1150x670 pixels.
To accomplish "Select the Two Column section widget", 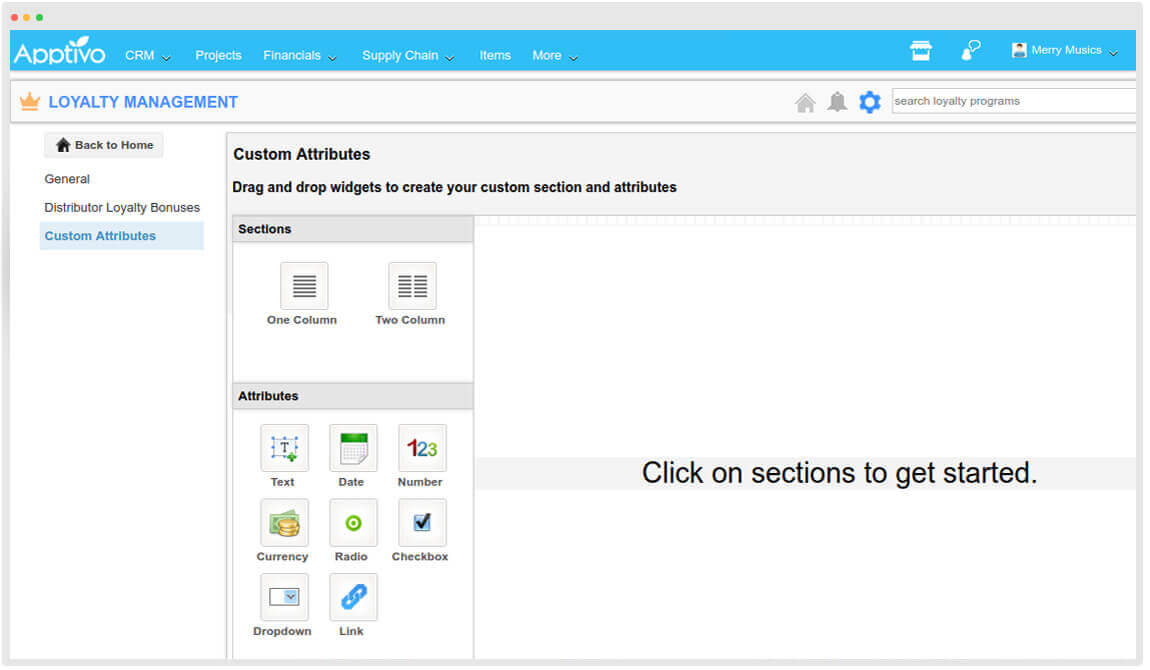I will coord(412,287).
